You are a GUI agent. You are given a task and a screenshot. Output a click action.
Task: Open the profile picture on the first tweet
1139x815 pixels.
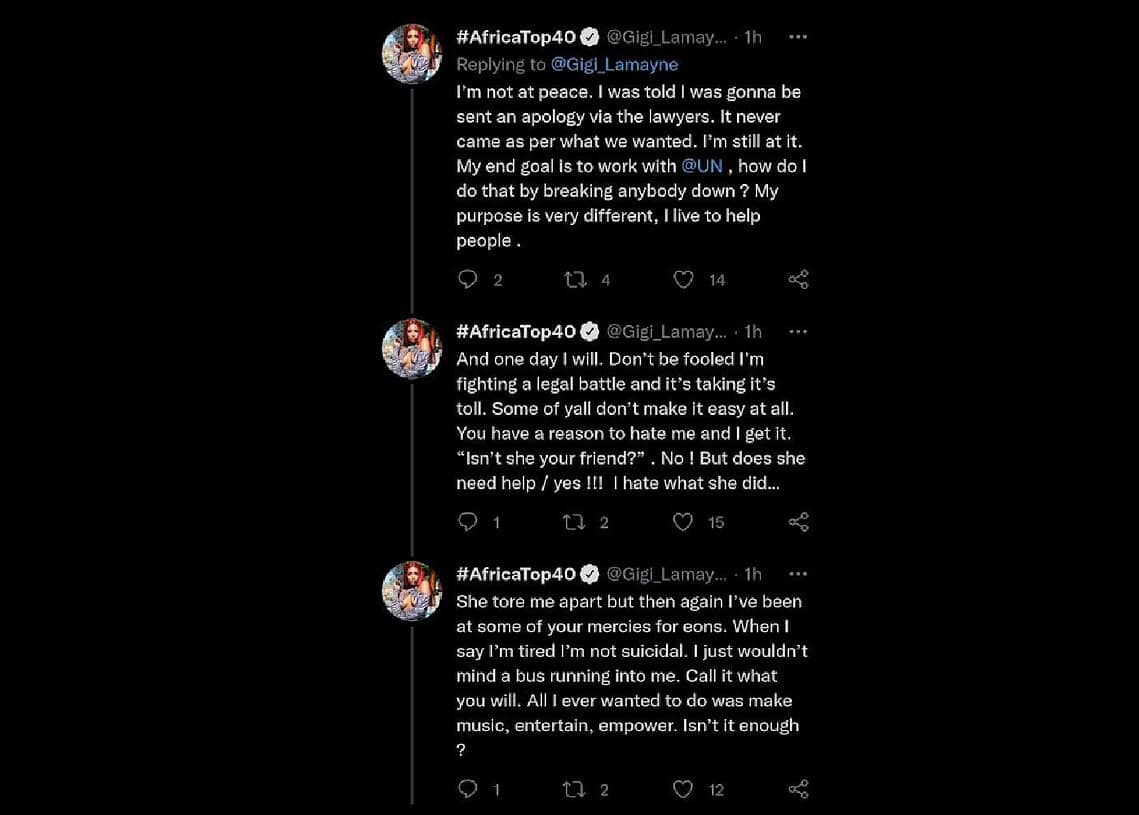[x=412, y=53]
